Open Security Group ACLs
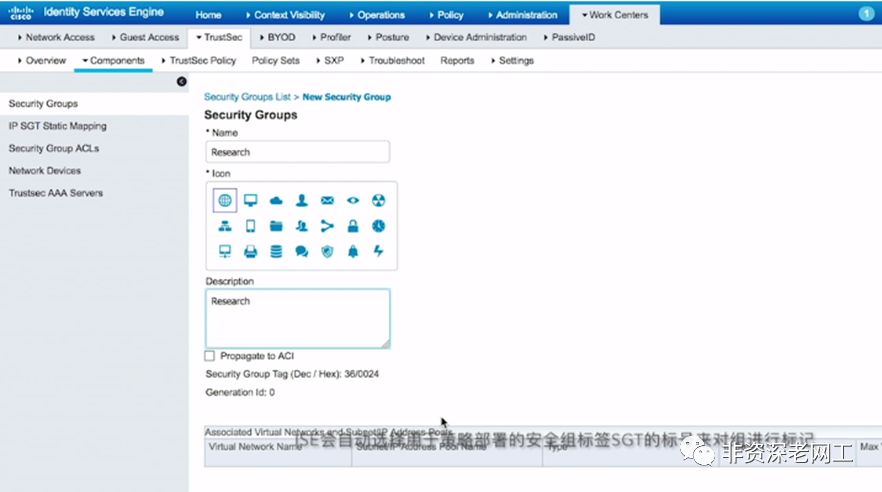 (x=54, y=148)
